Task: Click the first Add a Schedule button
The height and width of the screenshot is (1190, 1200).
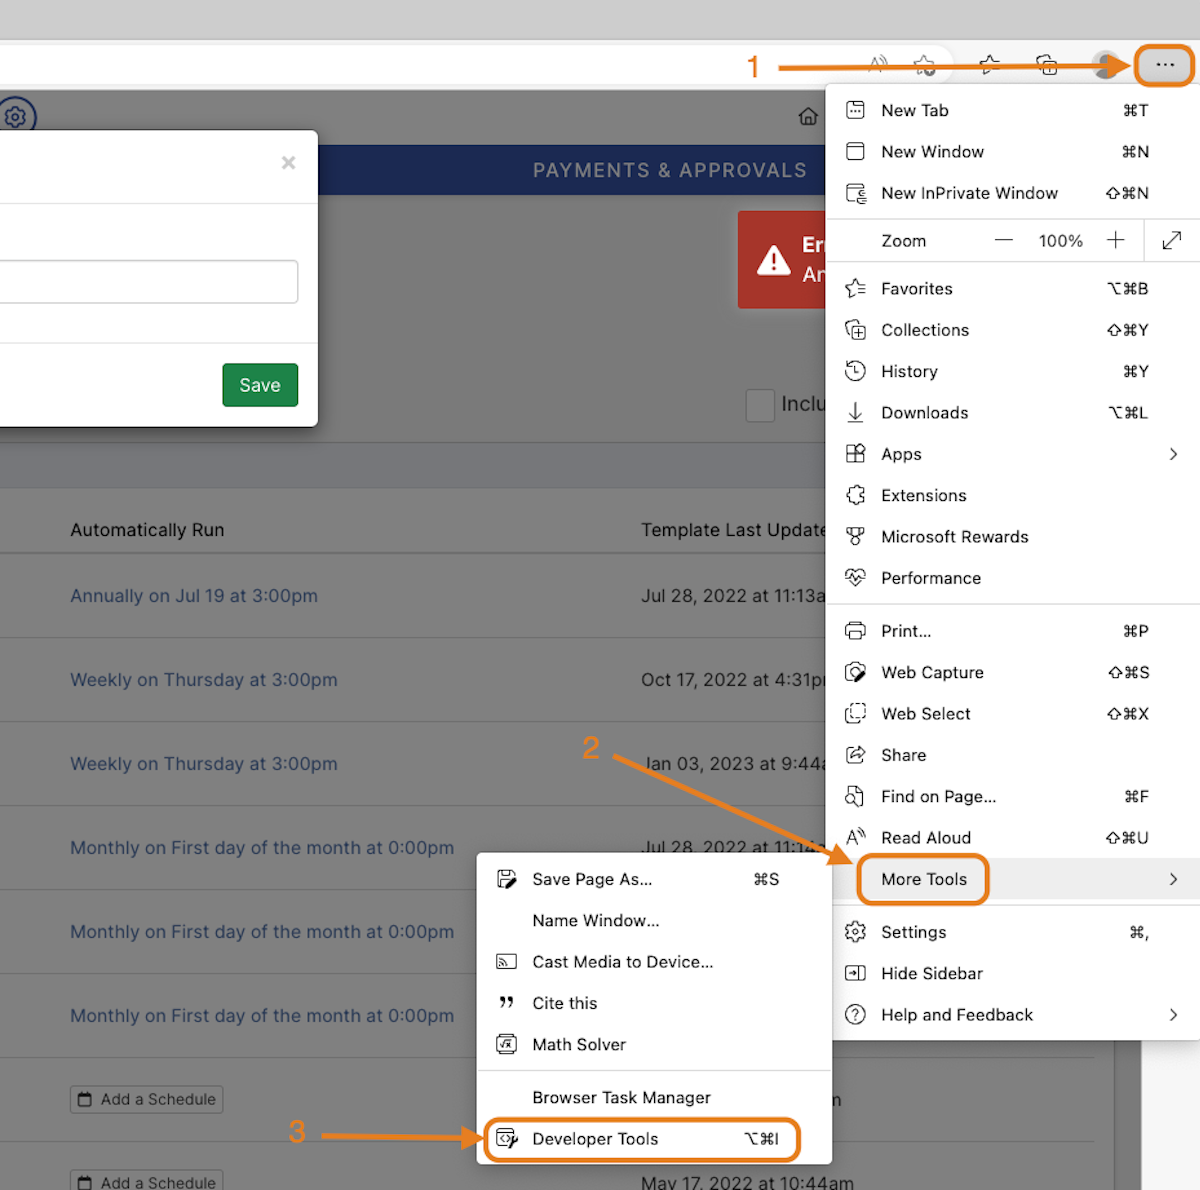Action: click(147, 1099)
